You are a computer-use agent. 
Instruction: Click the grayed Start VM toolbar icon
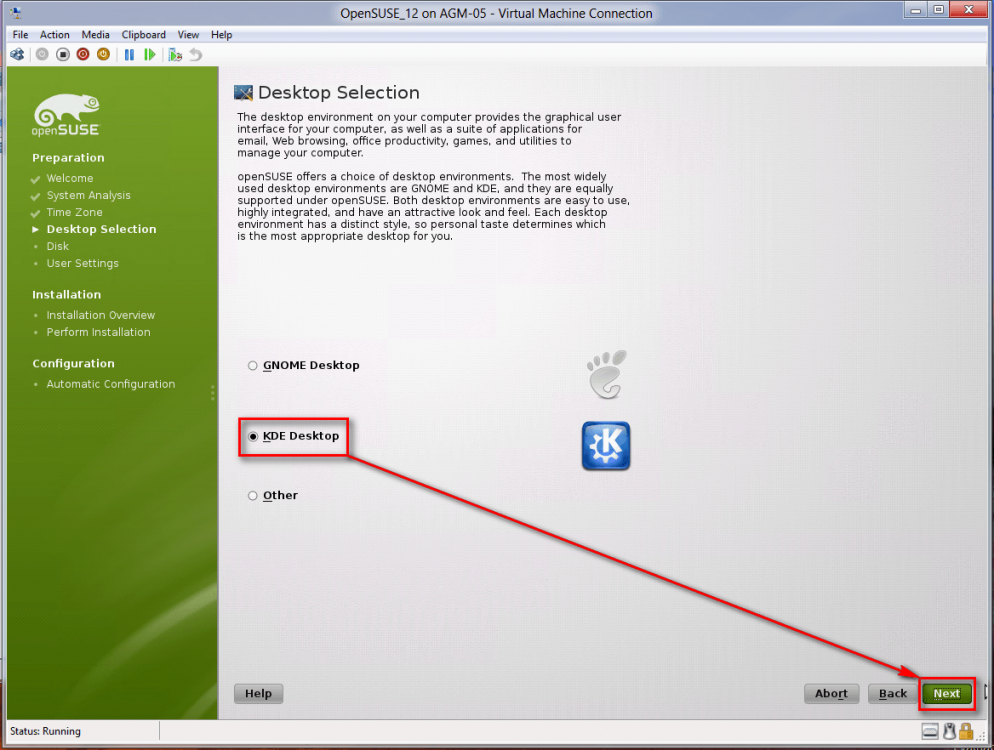42,55
